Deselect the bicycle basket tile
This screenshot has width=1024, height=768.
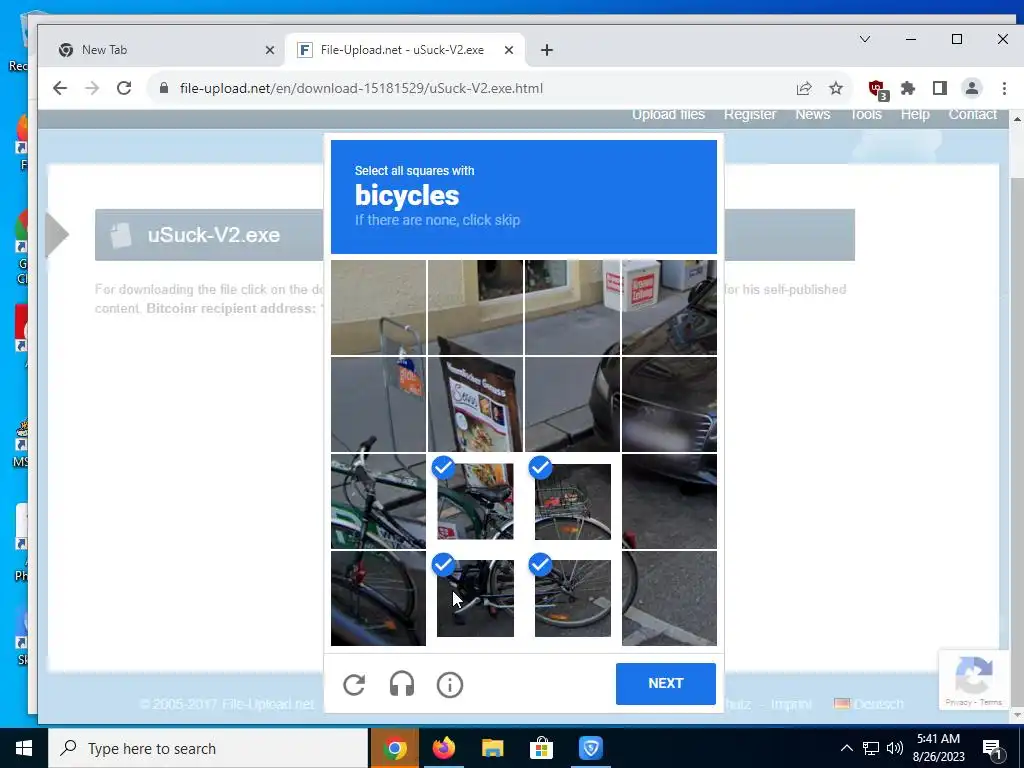(572, 501)
